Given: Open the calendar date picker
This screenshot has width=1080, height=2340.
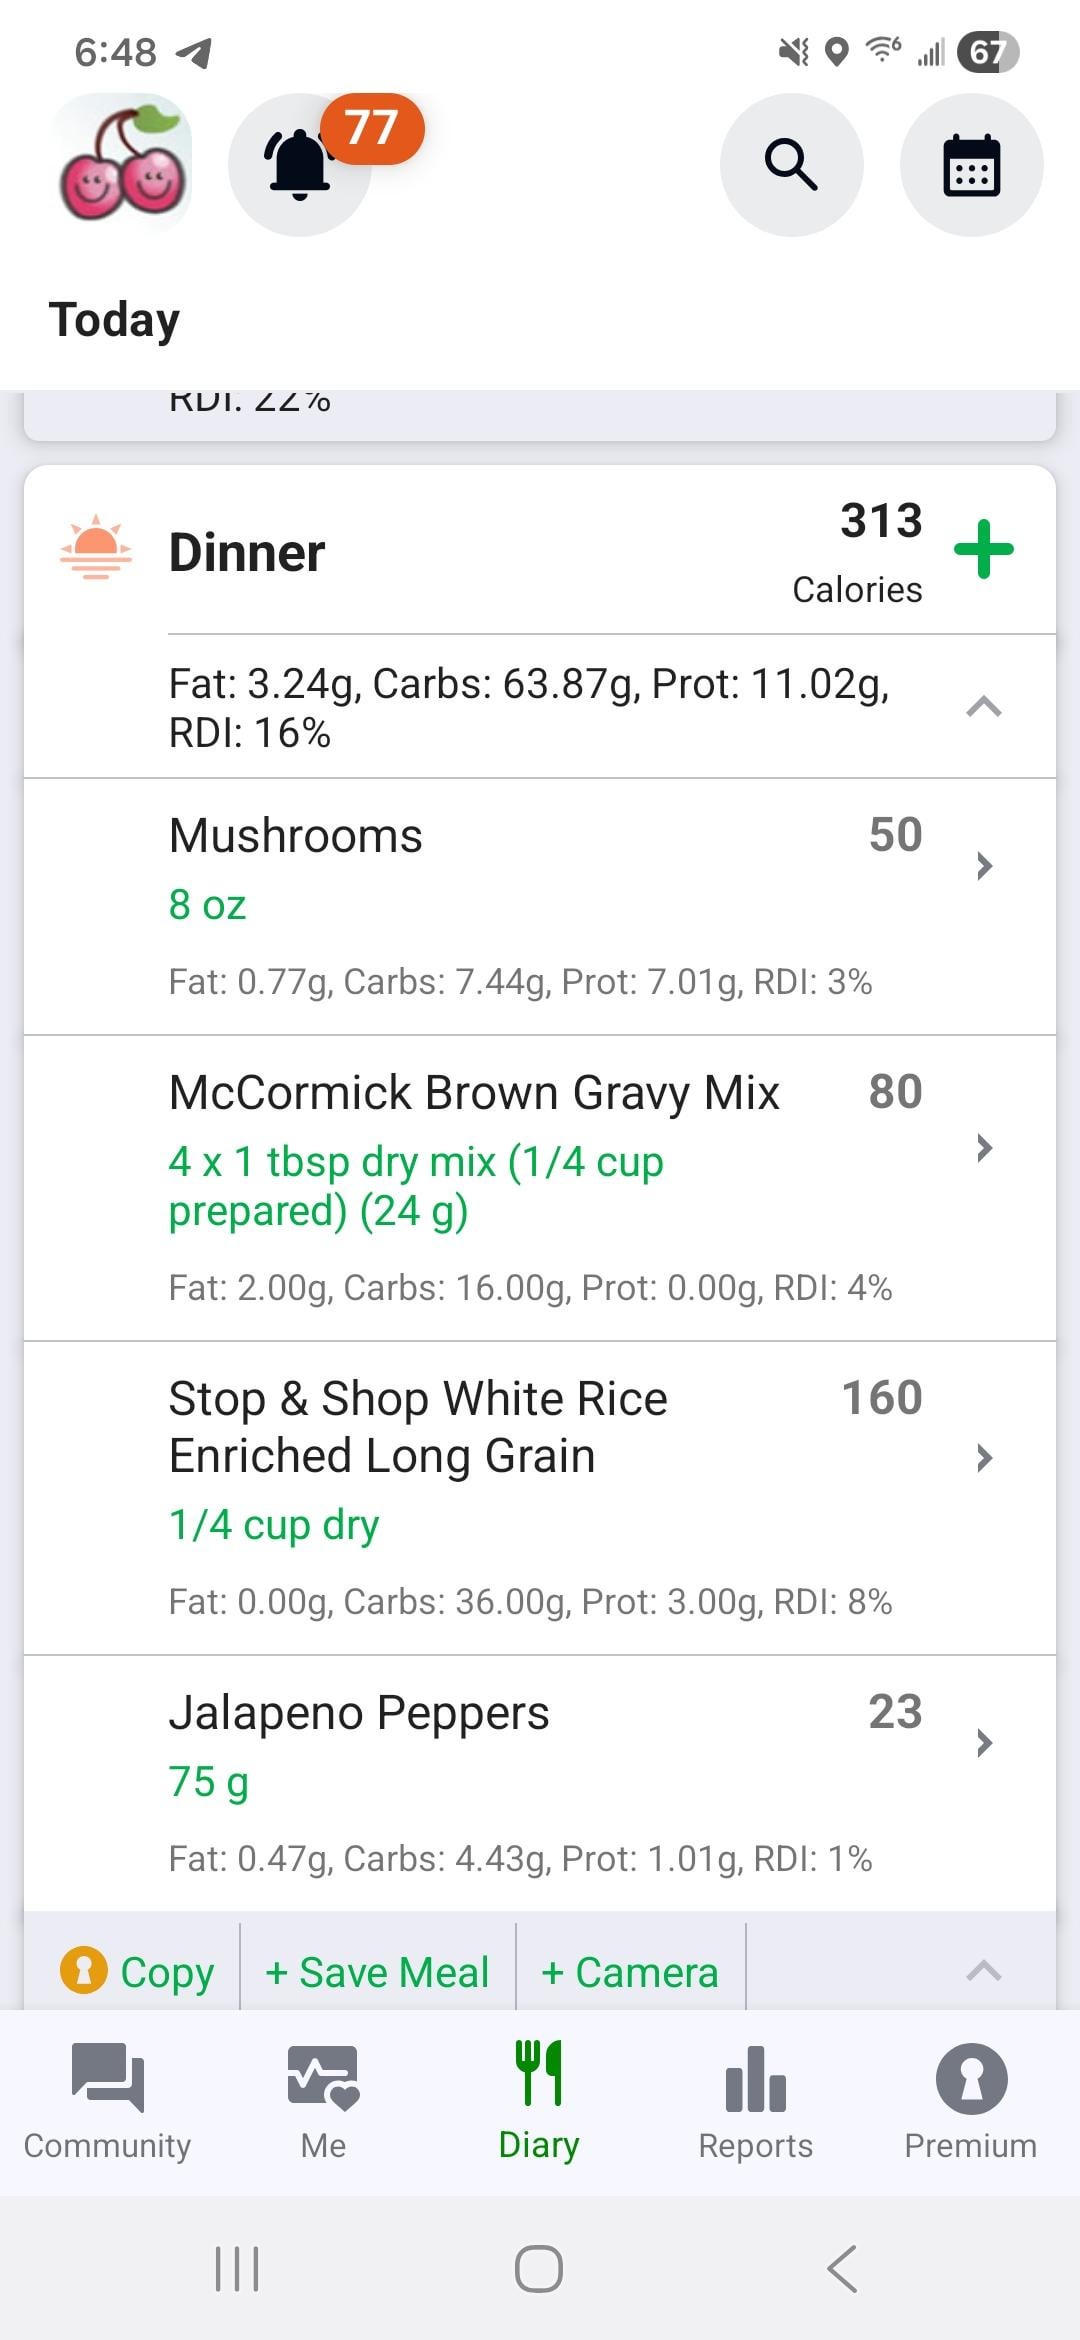Looking at the screenshot, I should pos(971,165).
